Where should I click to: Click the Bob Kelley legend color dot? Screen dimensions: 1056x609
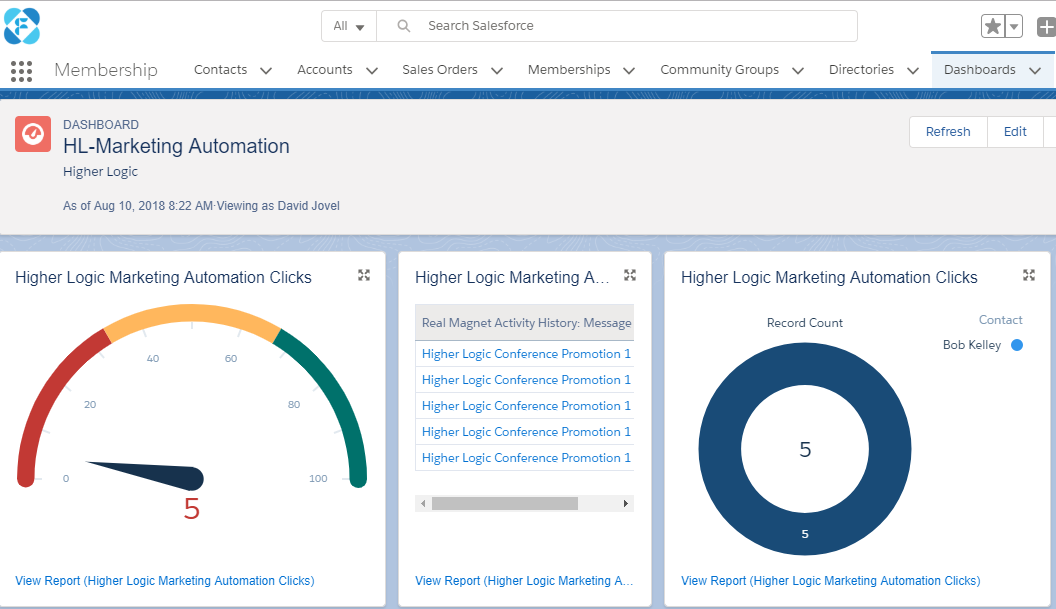(x=1017, y=345)
